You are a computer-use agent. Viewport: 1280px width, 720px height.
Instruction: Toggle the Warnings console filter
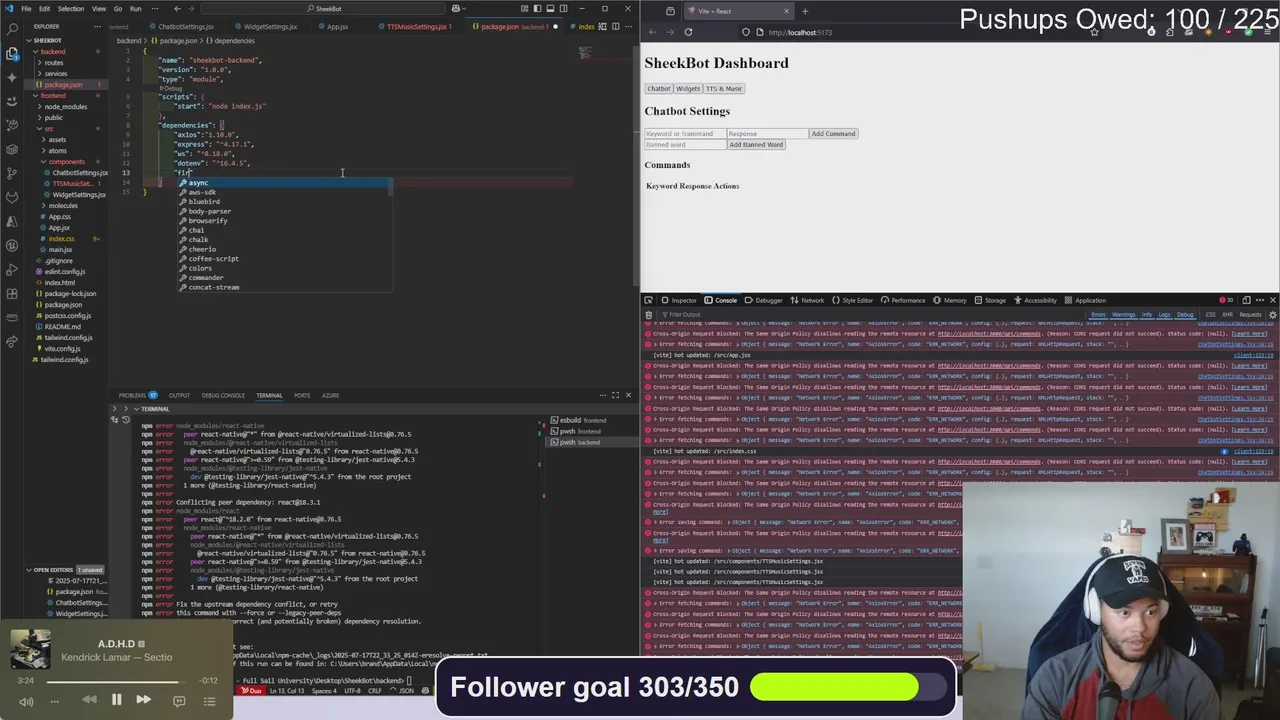click(1124, 314)
